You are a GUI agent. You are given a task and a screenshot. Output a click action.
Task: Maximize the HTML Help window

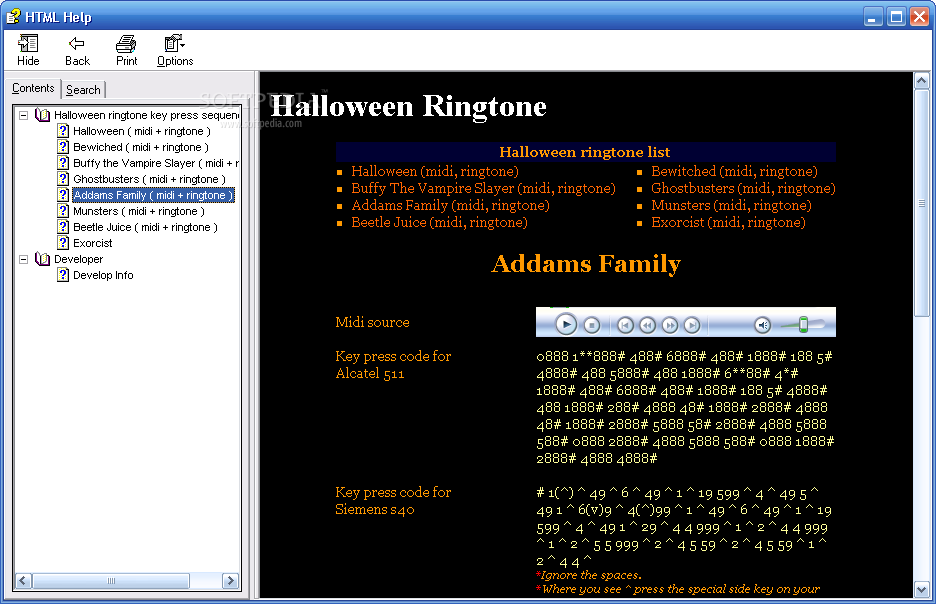point(896,17)
